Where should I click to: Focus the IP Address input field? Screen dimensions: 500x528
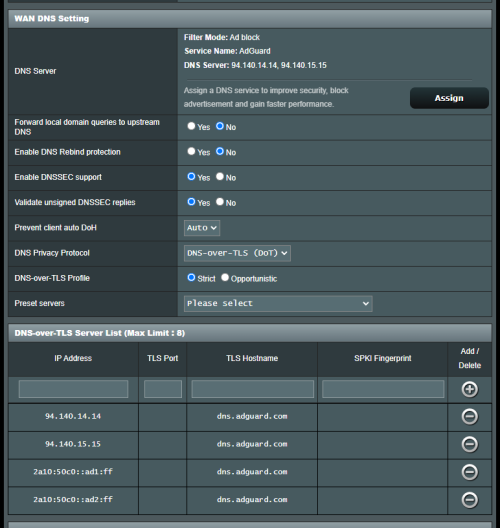(73, 389)
